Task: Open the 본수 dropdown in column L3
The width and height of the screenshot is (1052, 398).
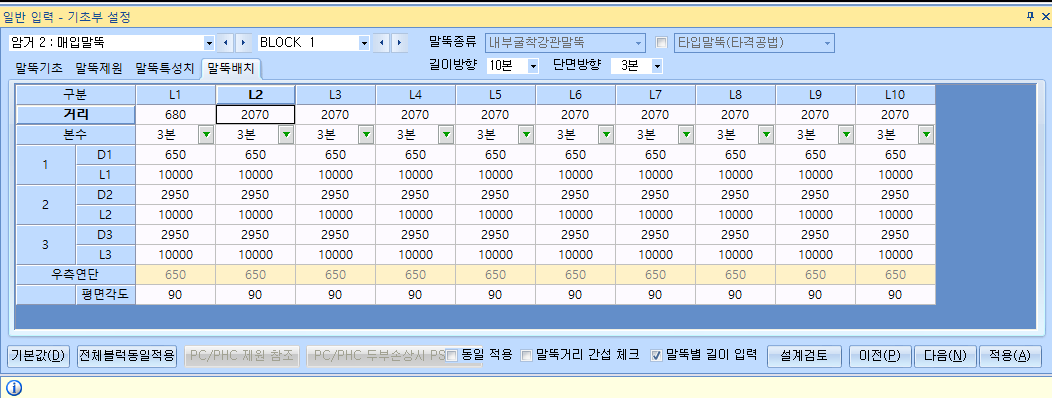Action: pyautogui.click(x=366, y=135)
